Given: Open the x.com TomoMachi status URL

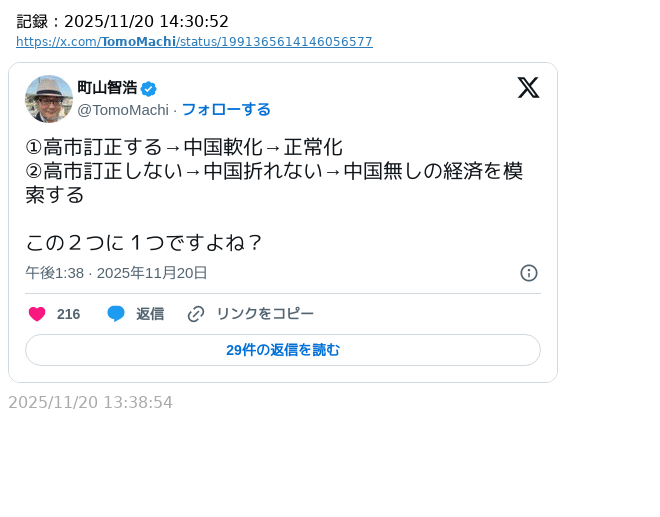Looking at the screenshot, I should [x=194, y=42].
